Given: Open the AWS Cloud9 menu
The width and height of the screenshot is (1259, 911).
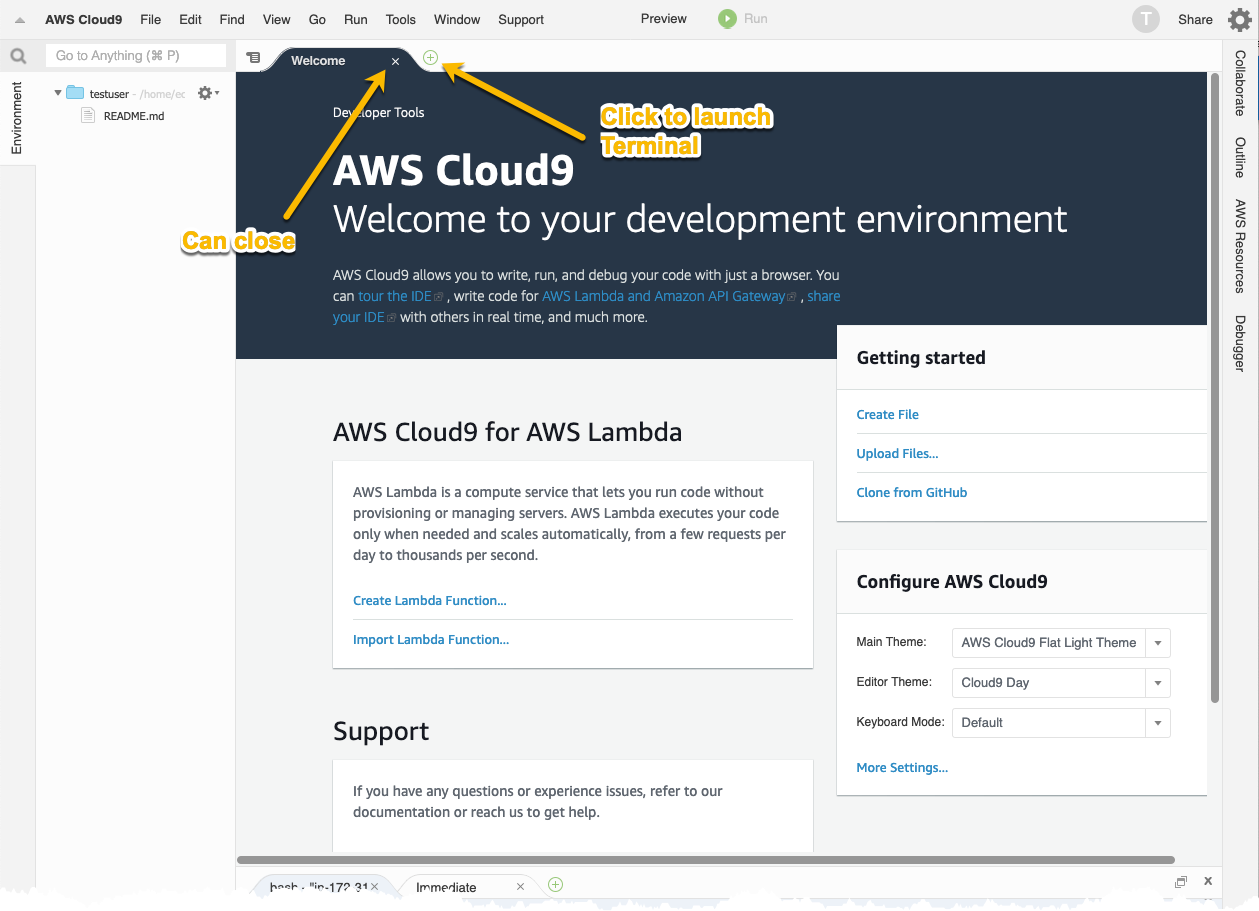Looking at the screenshot, I should point(84,19).
